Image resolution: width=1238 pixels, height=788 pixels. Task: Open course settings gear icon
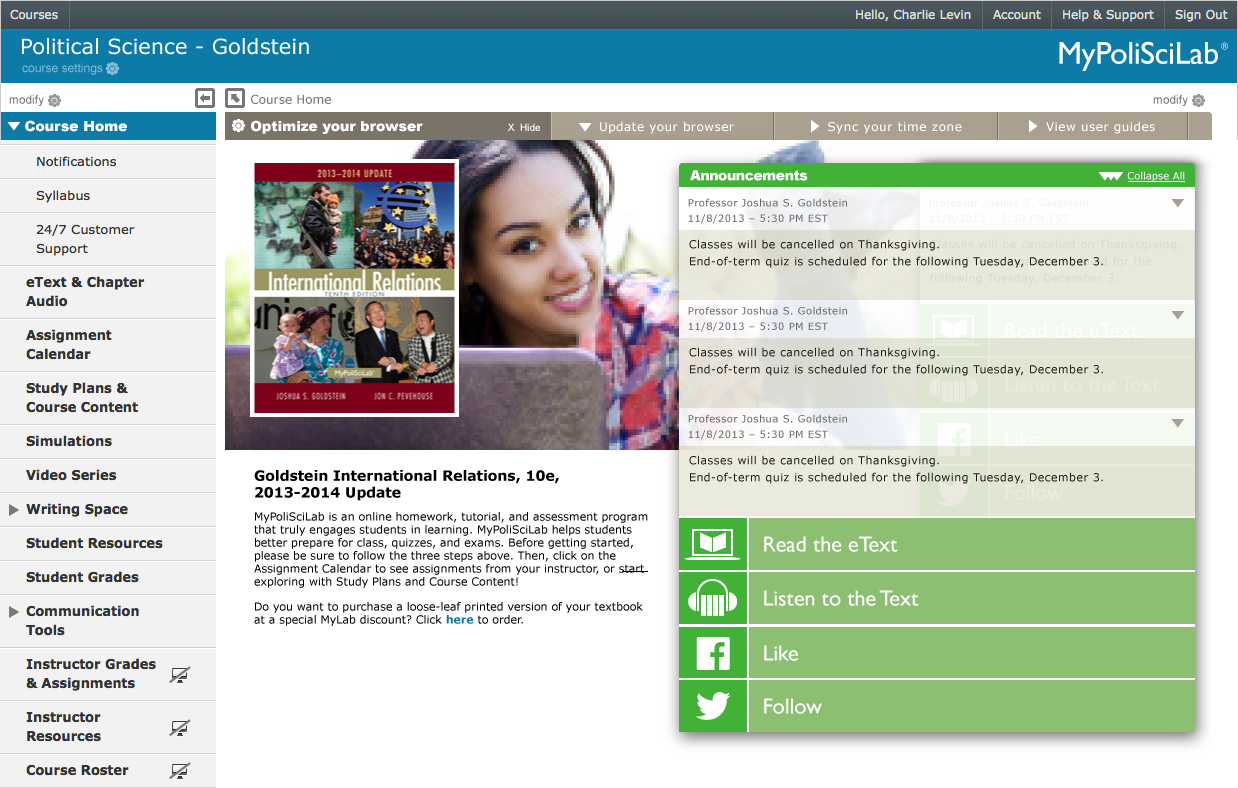coord(112,69)
